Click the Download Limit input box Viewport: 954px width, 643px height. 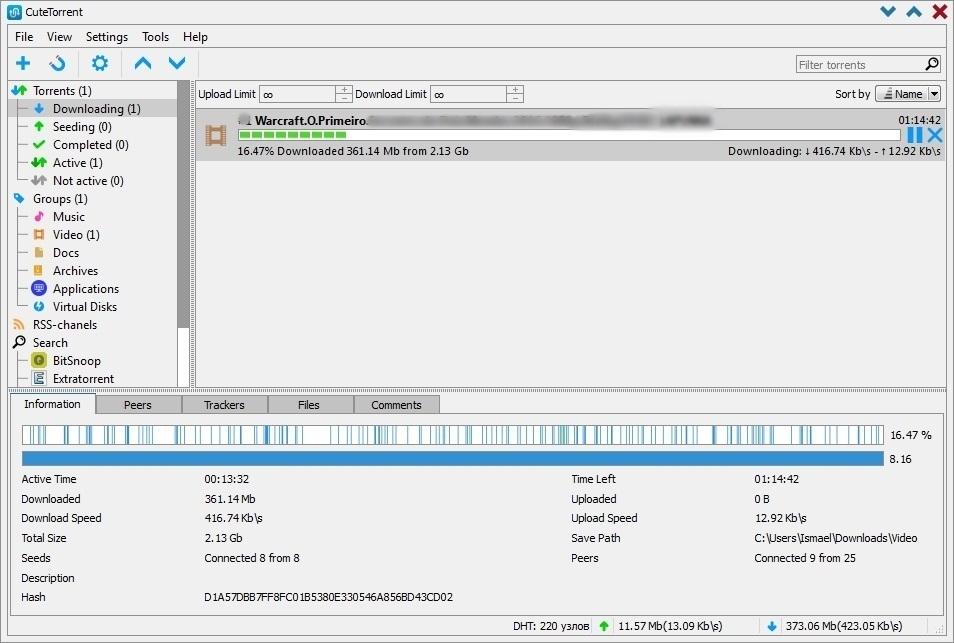[x=468, y=94]
